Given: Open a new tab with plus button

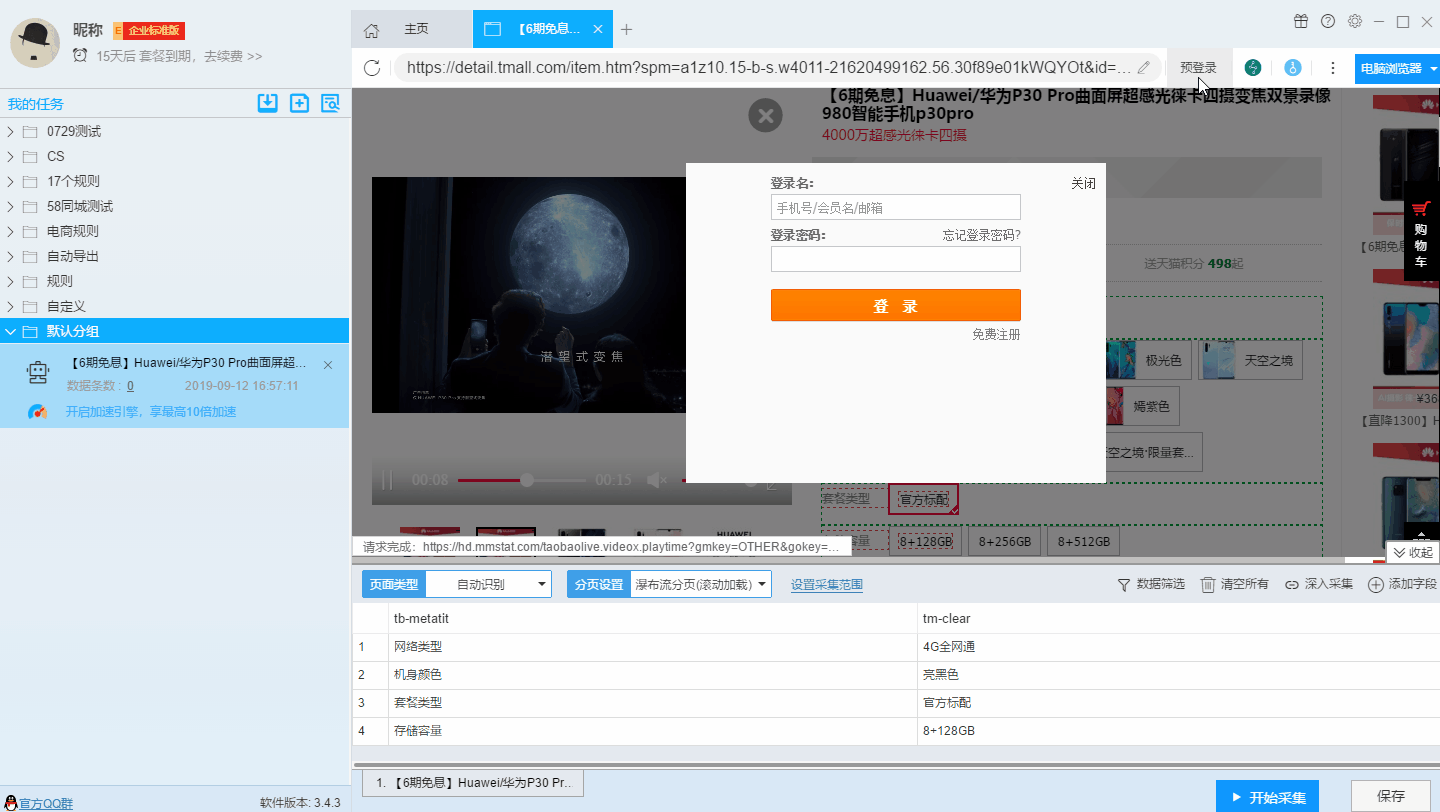Looking at the screenshot, I should click(x=627, y=29).
